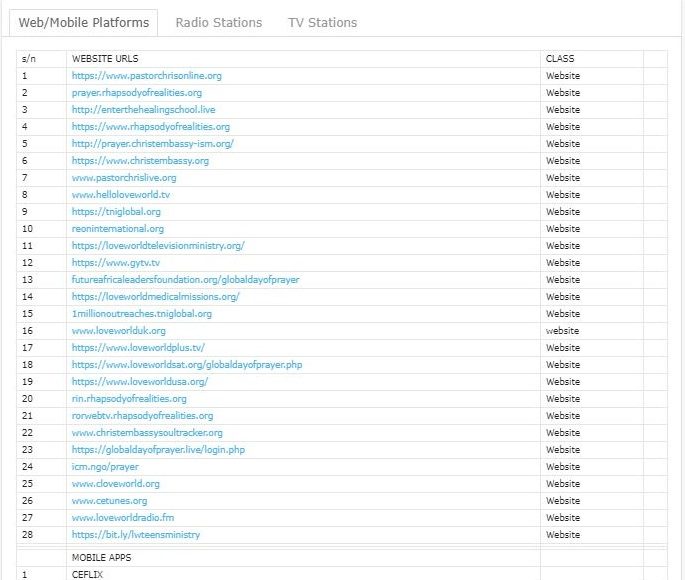The width and height of the screenshot is (685, 580).
Task: Switch to the Radio Stations tab
Action: coord(218,22)
